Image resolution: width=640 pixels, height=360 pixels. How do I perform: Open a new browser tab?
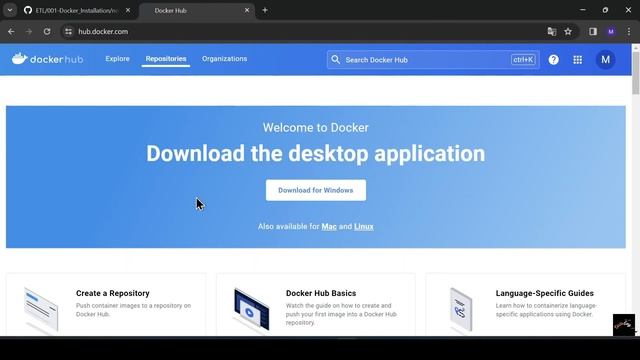(265, 10)
